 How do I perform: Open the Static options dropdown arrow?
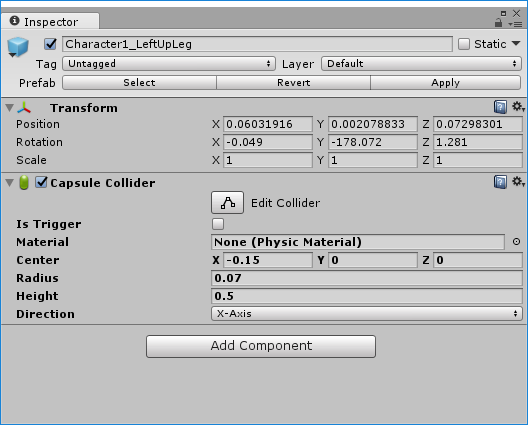pos(516,43)
